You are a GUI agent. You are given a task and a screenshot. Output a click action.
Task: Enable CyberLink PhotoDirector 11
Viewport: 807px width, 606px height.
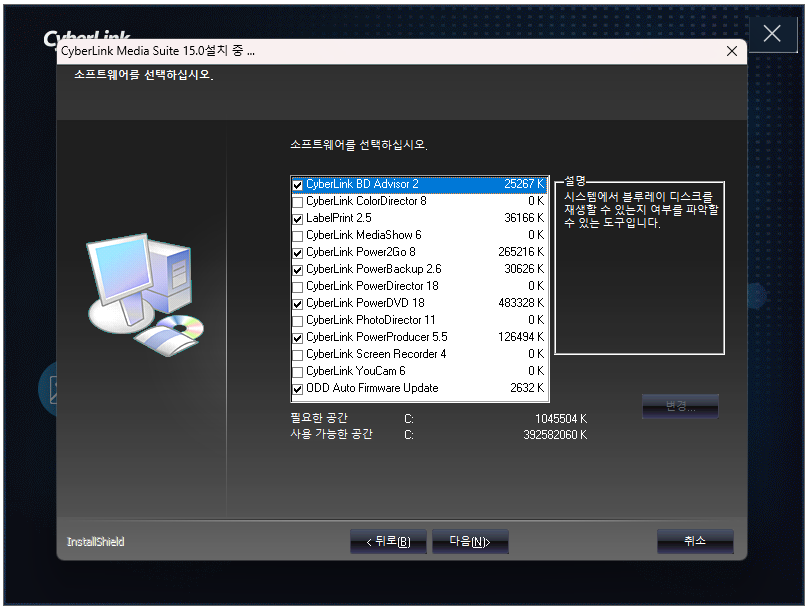(296, 321)
